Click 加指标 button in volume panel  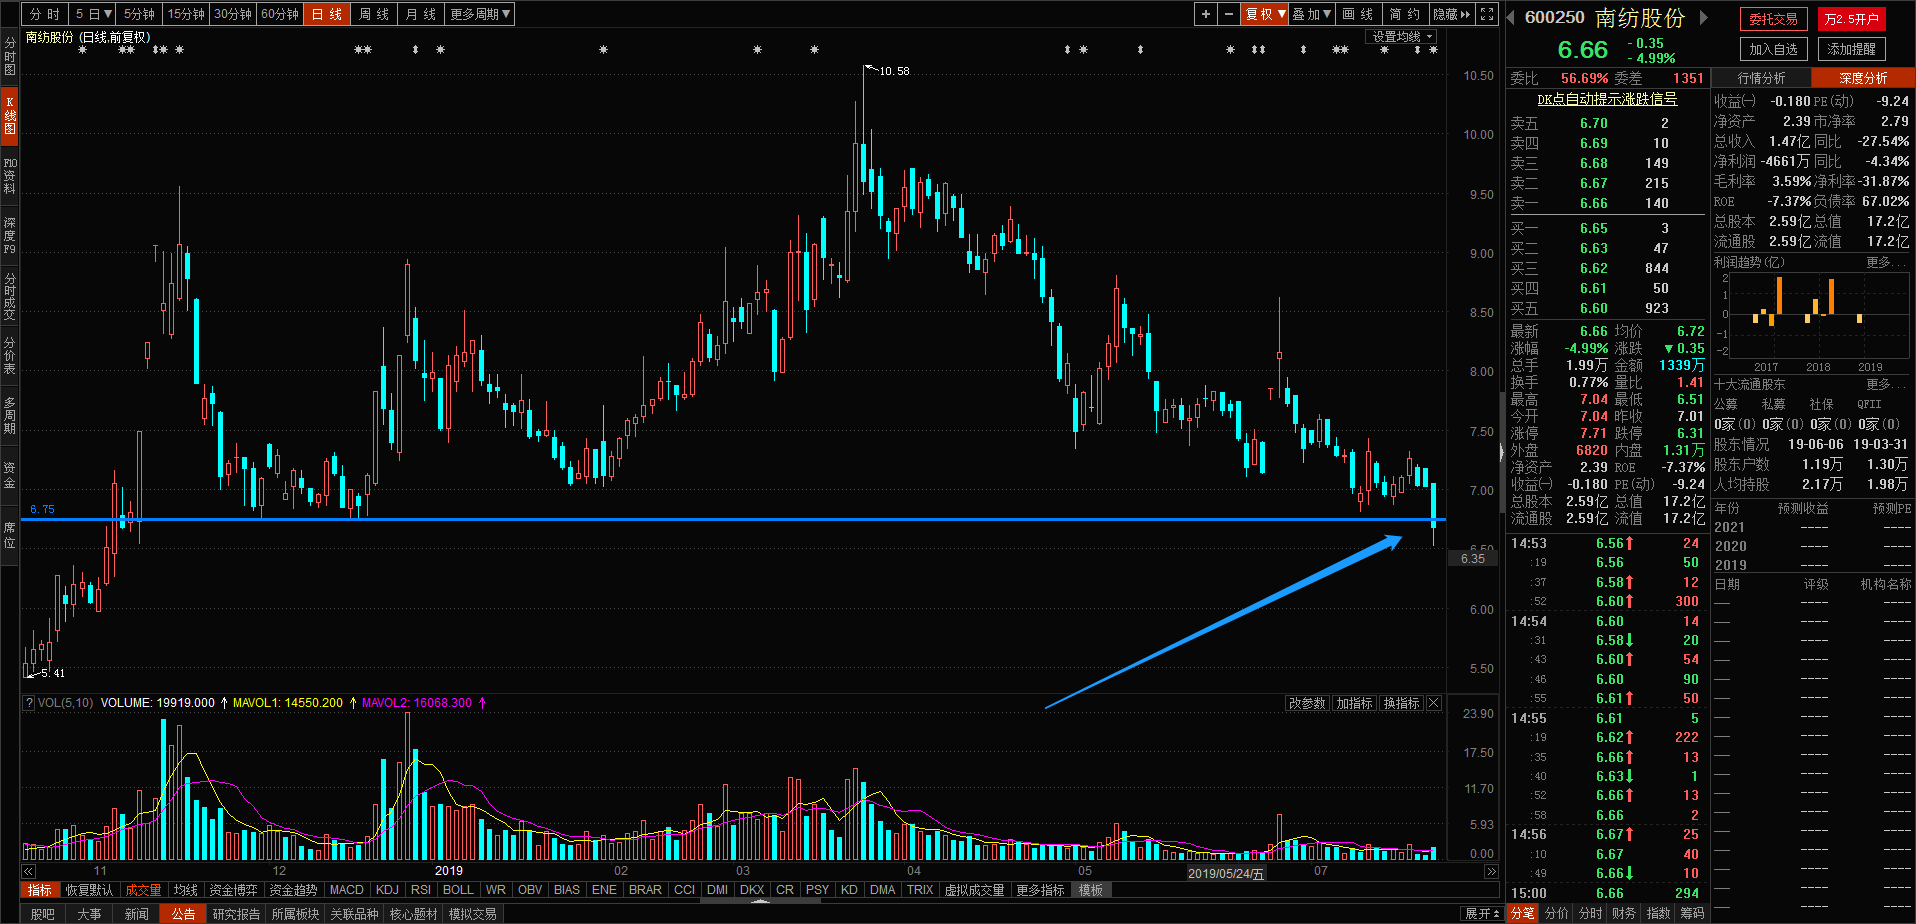tap(1354, 703)
